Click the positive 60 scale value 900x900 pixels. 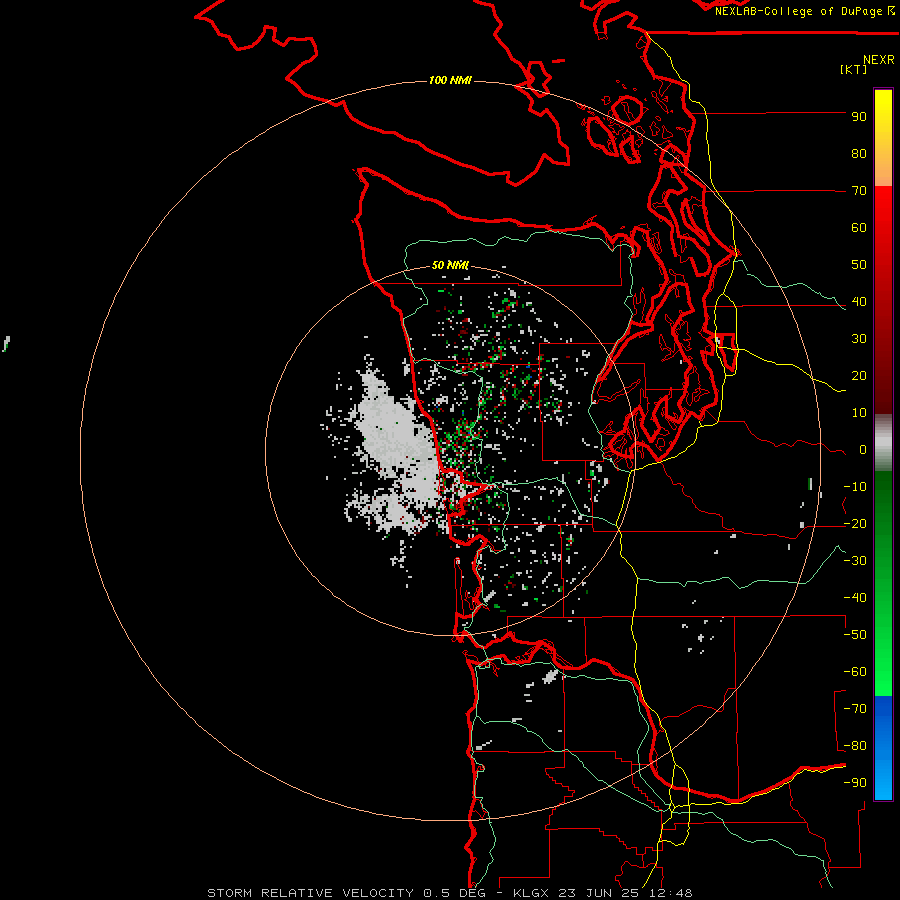click(x=859, y=228)
